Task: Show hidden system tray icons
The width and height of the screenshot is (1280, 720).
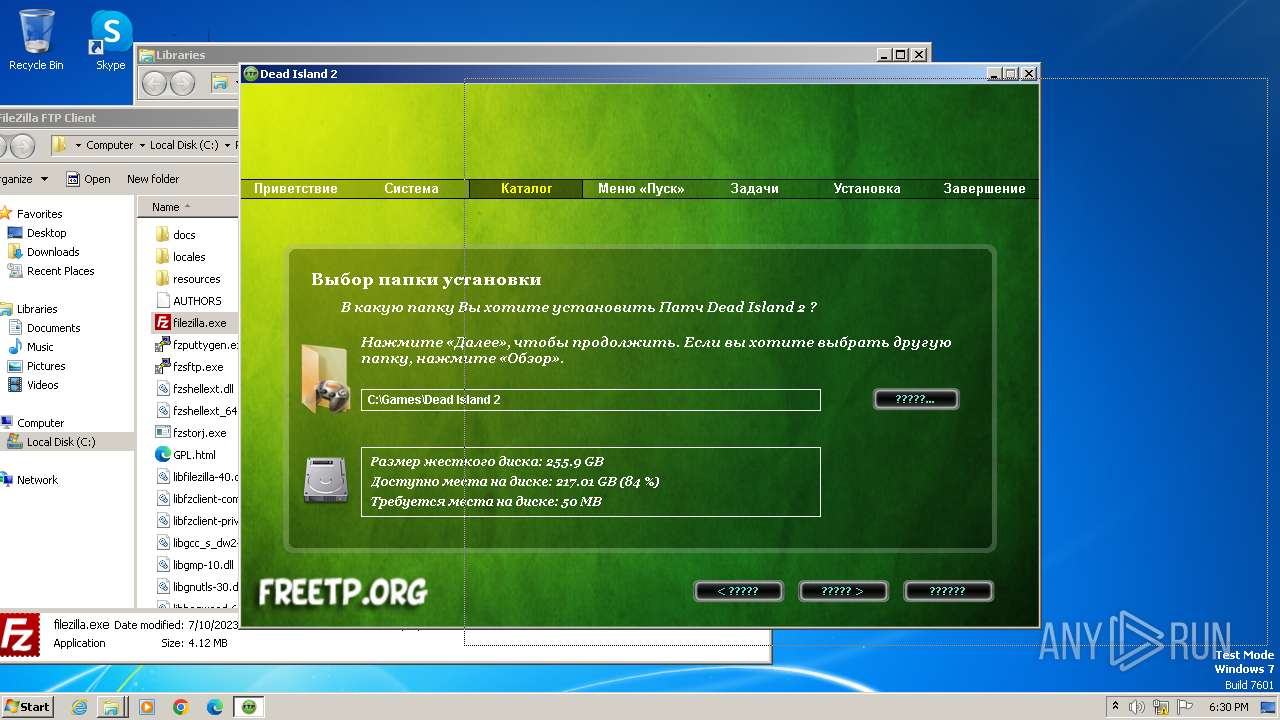Action: 1115,707
